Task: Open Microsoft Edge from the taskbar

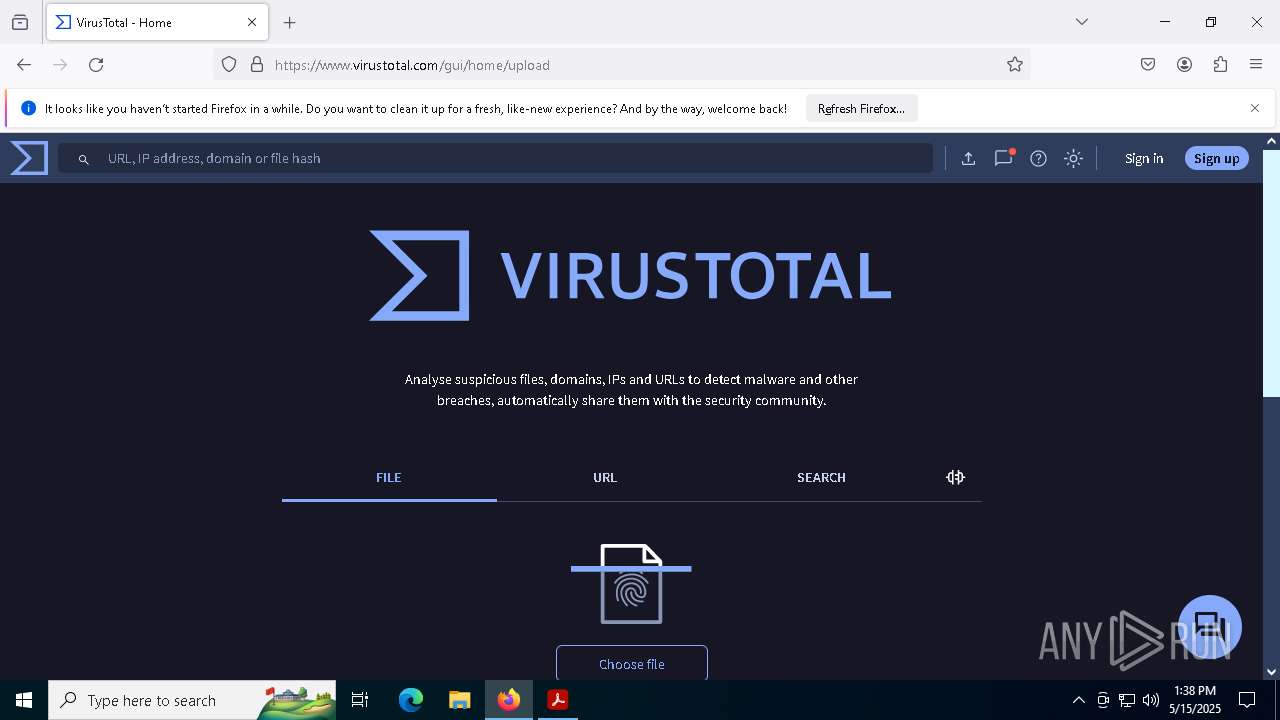Action: (411, 700)
